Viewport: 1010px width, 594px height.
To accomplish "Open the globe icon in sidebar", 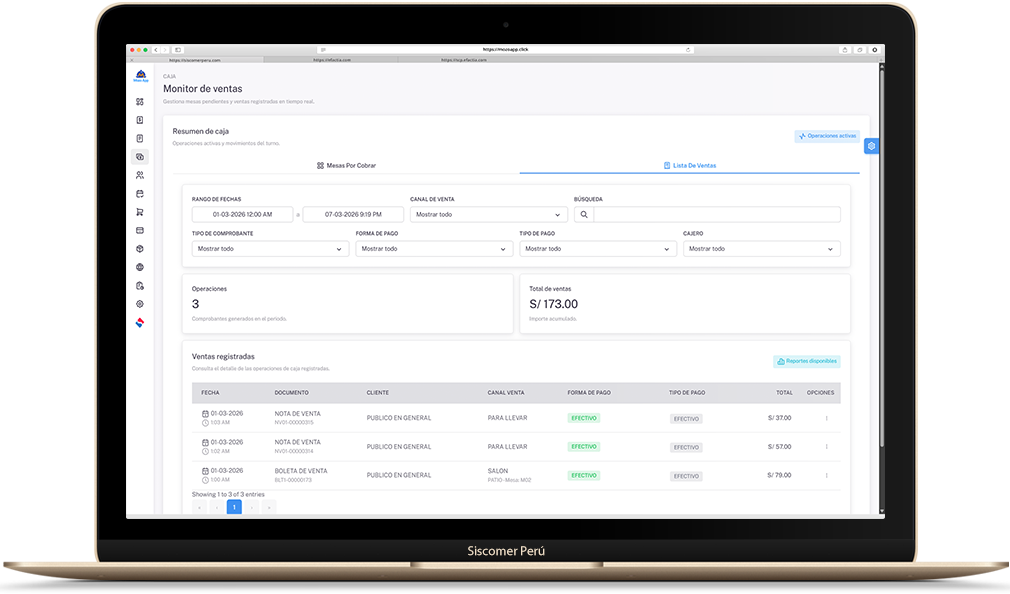I will (140, 267).
